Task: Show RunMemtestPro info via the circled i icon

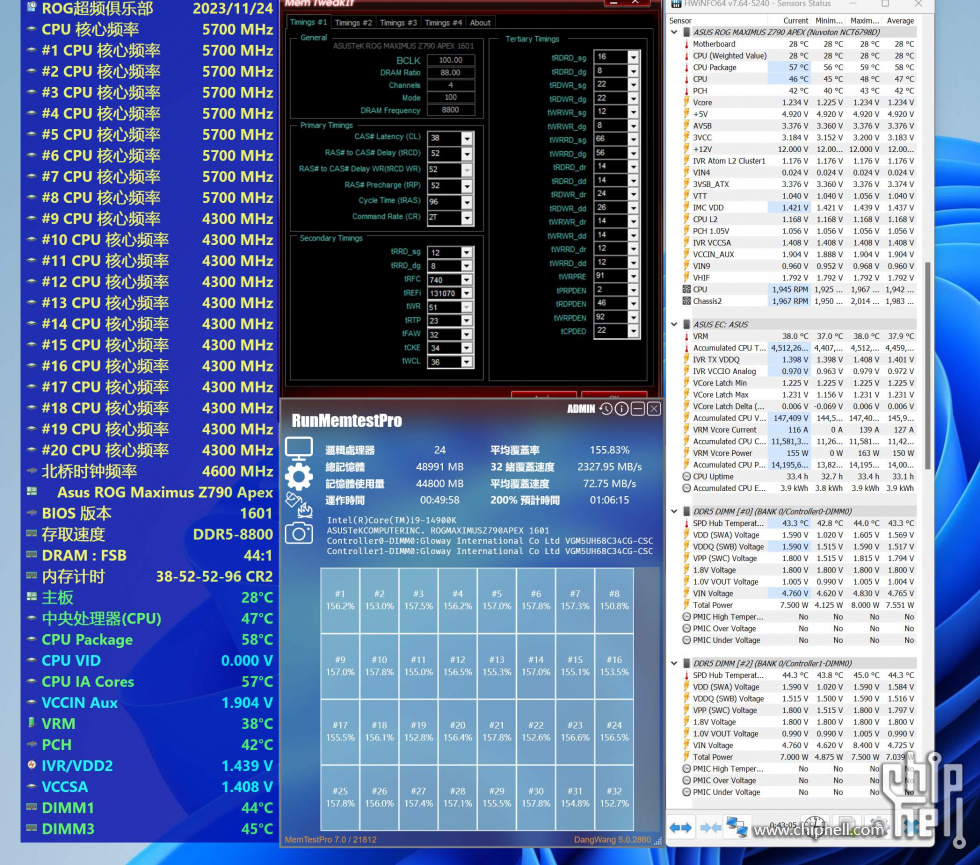Action: 621,409
